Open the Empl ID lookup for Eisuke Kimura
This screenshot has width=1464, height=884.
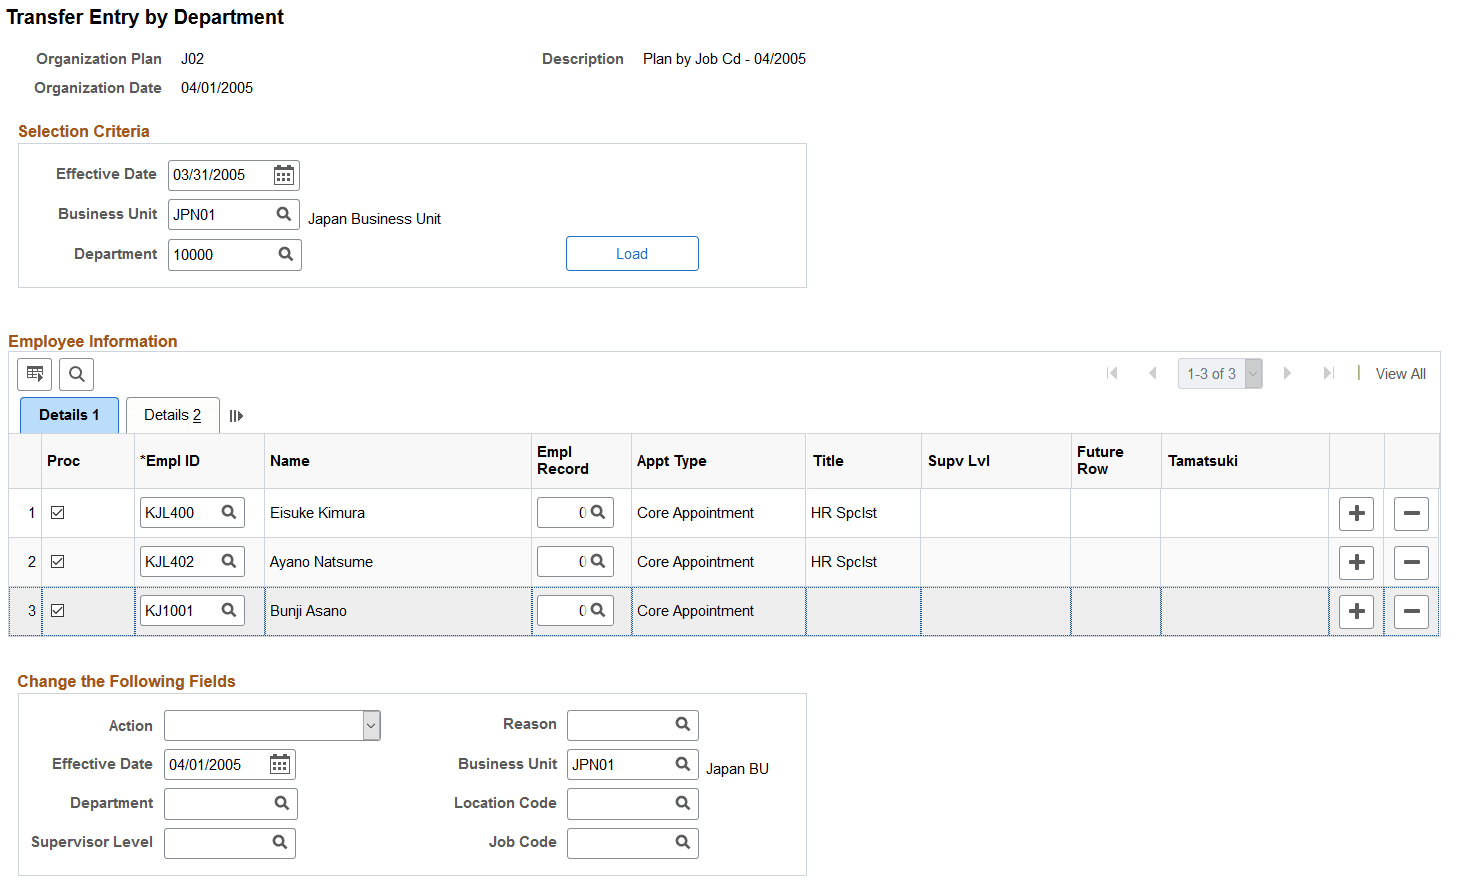point(227,512)
